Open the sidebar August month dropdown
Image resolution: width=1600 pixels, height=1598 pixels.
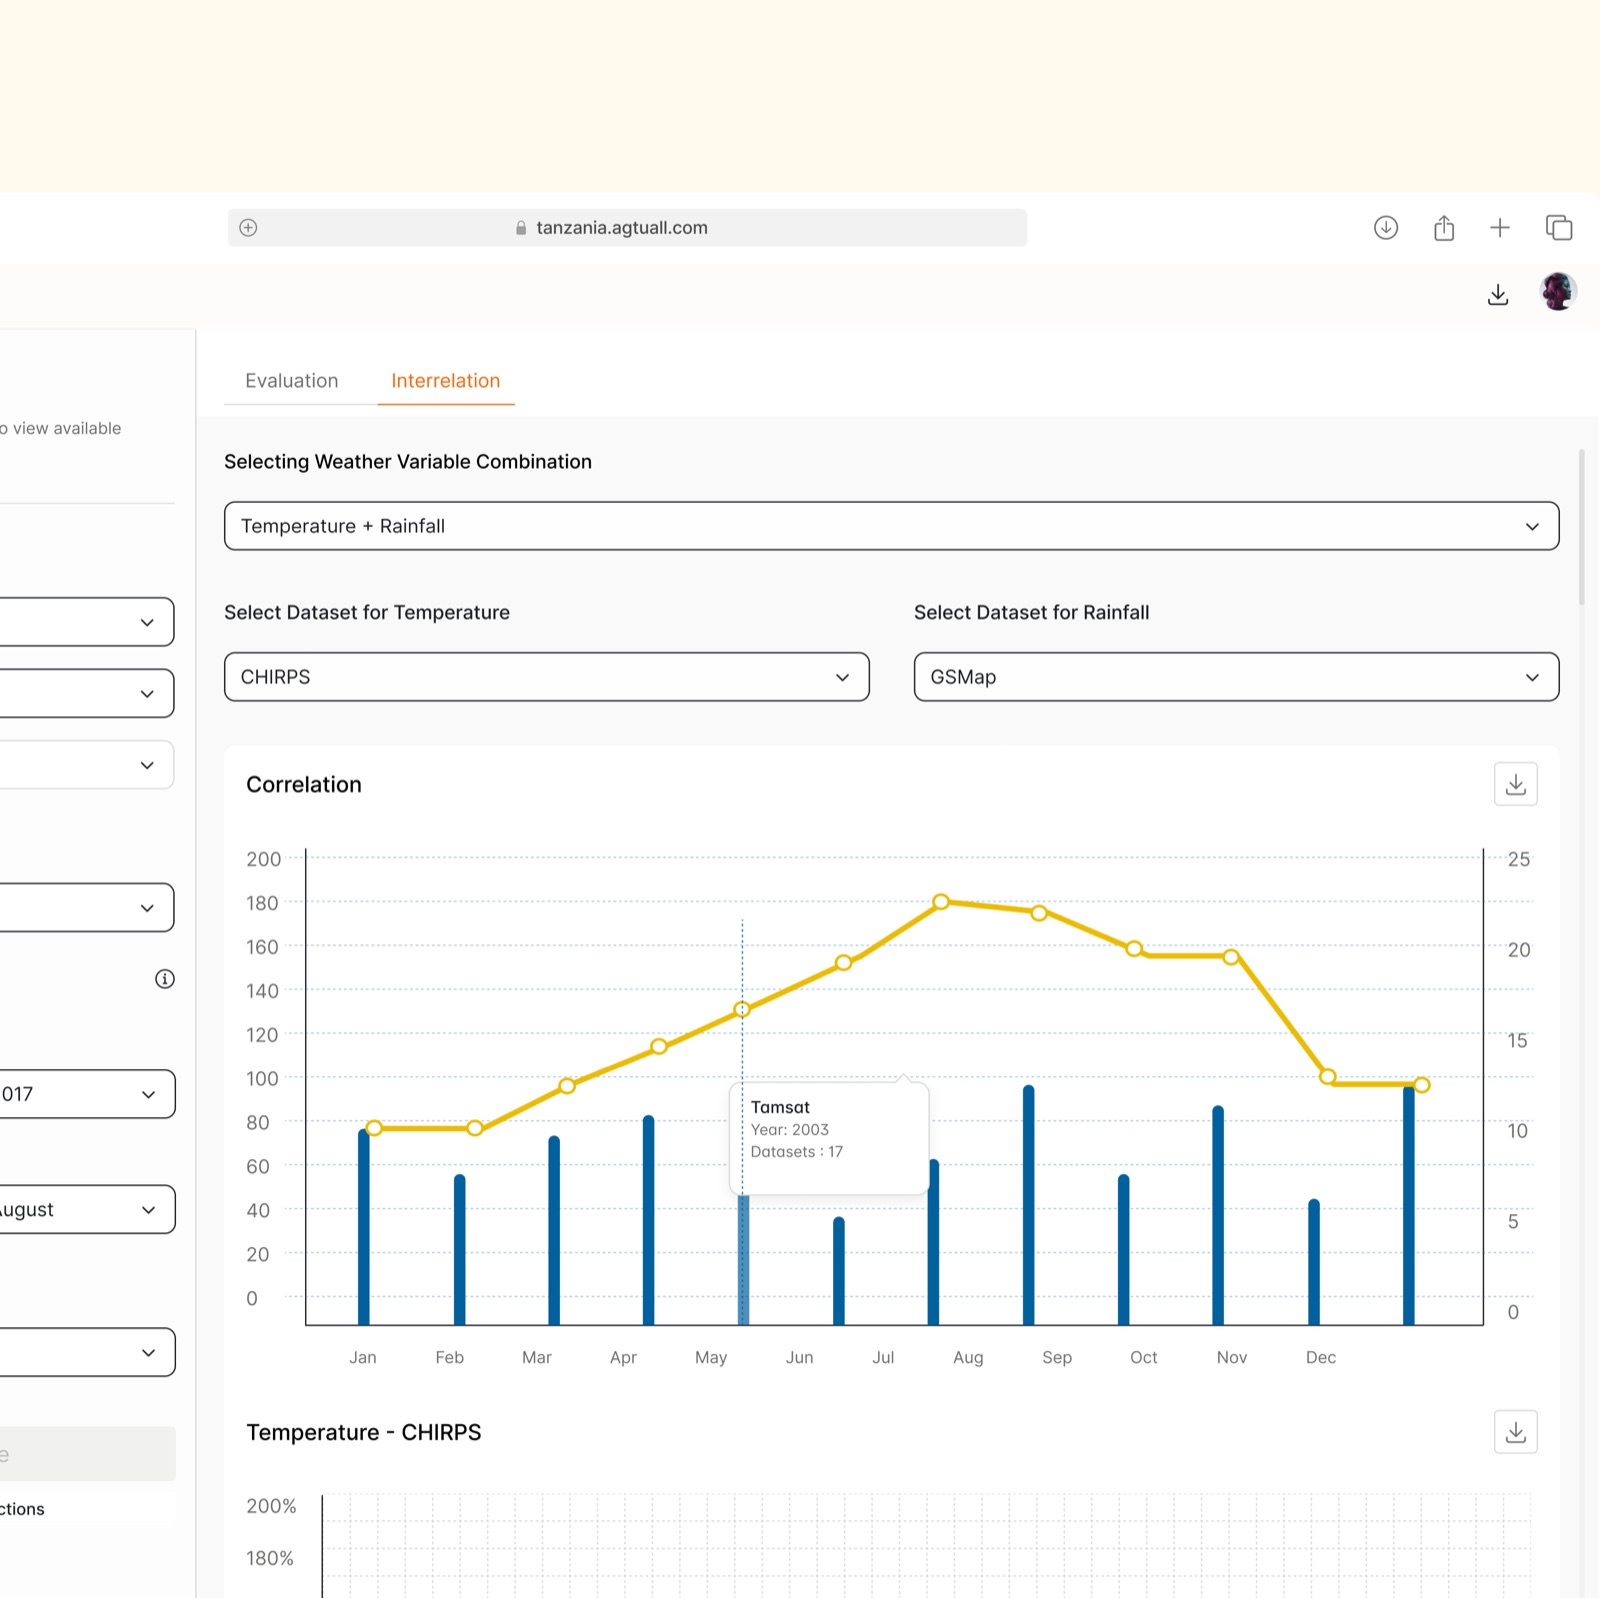click(87, 1209)
